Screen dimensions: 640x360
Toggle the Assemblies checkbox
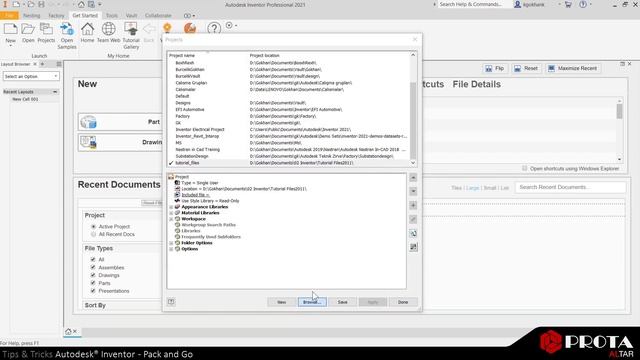[93, 267]
